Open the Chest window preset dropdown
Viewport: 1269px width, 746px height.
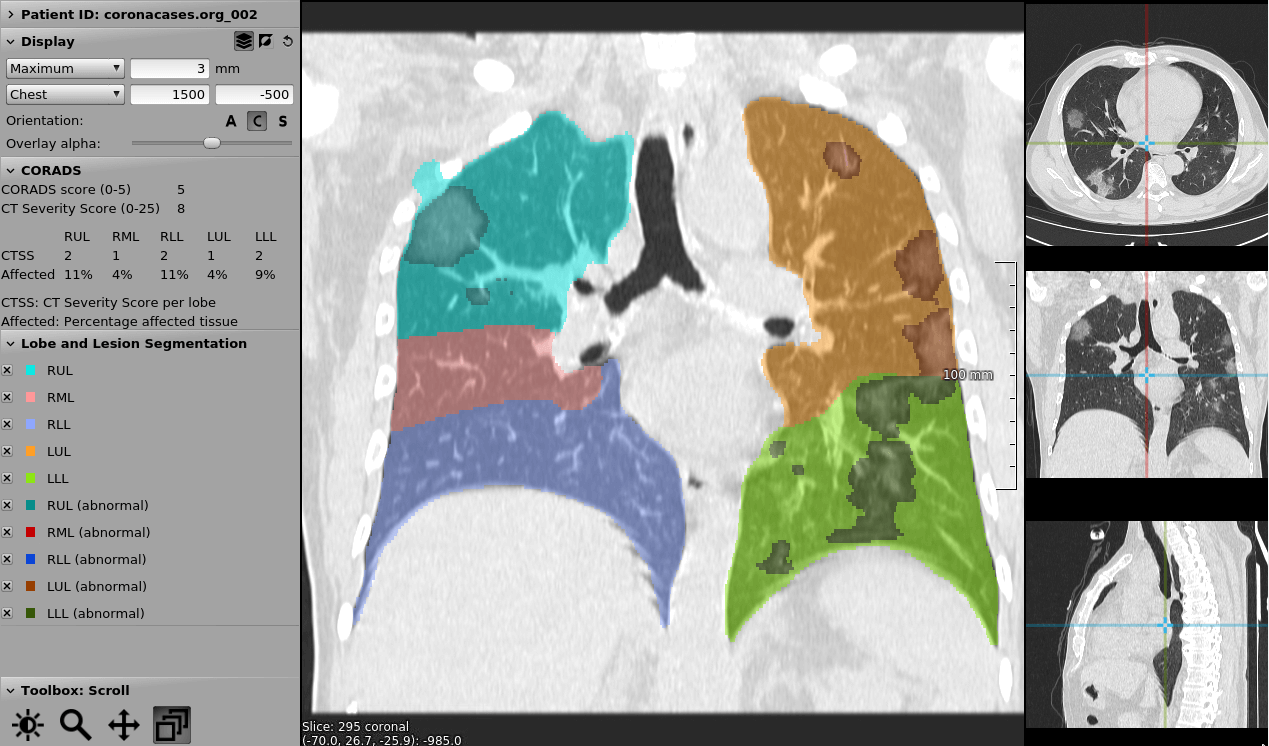tap(65, 94)
